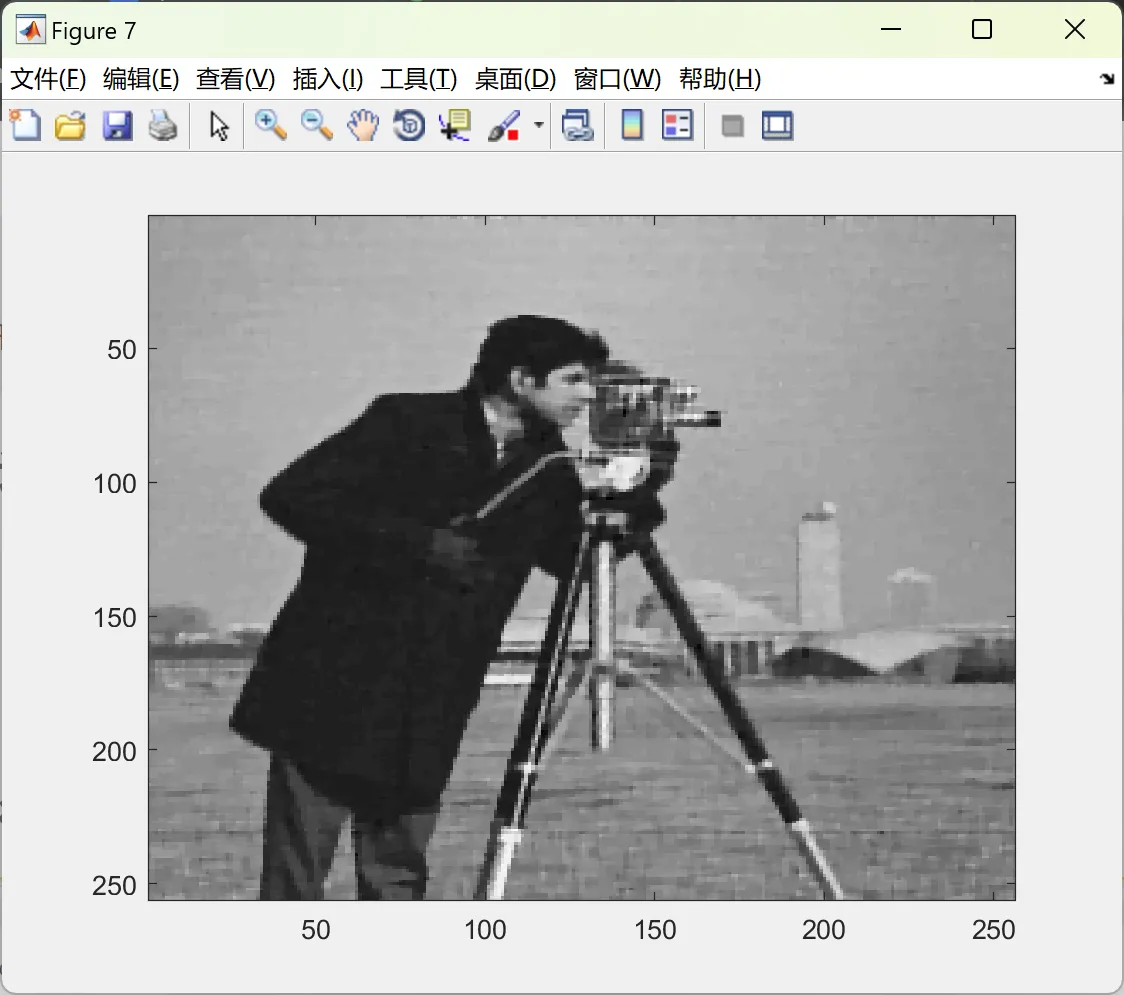
Task: Maximize the Figure 7 window
Action: [982, 29]
